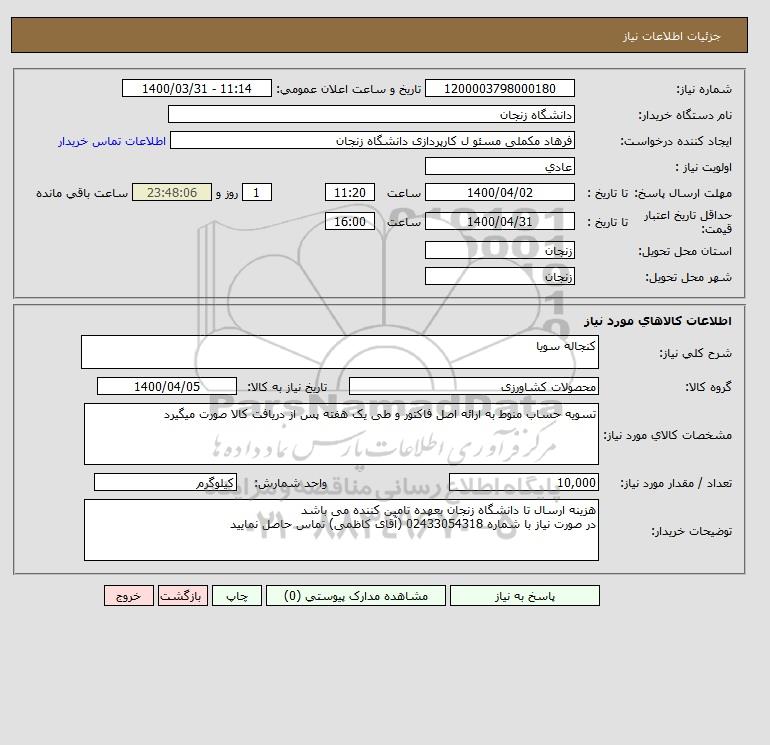Select the شماره نیاز field 1200003798000180
Viewport: 770px width, 745px height.
tap(499, 88)
